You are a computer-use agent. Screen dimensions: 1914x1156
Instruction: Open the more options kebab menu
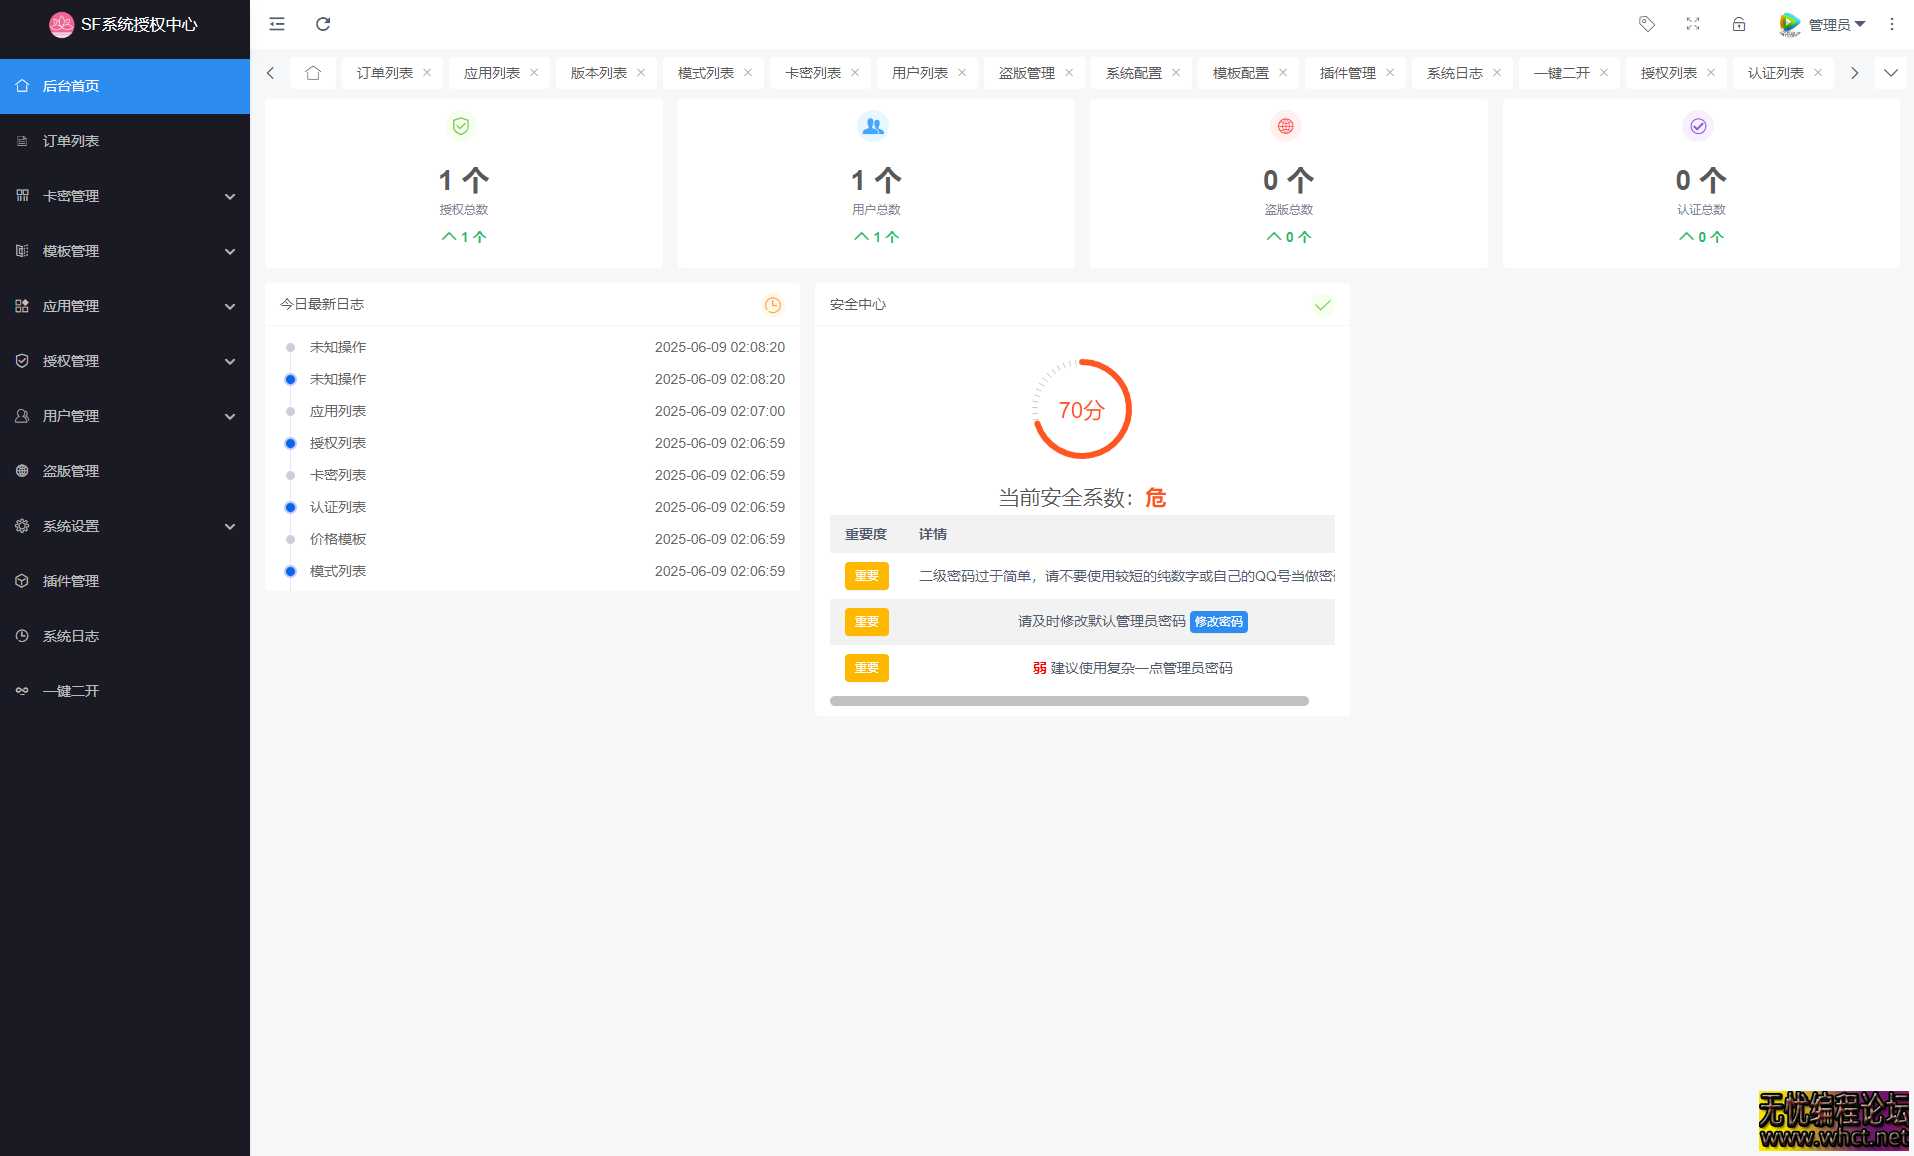(1890, 23)
